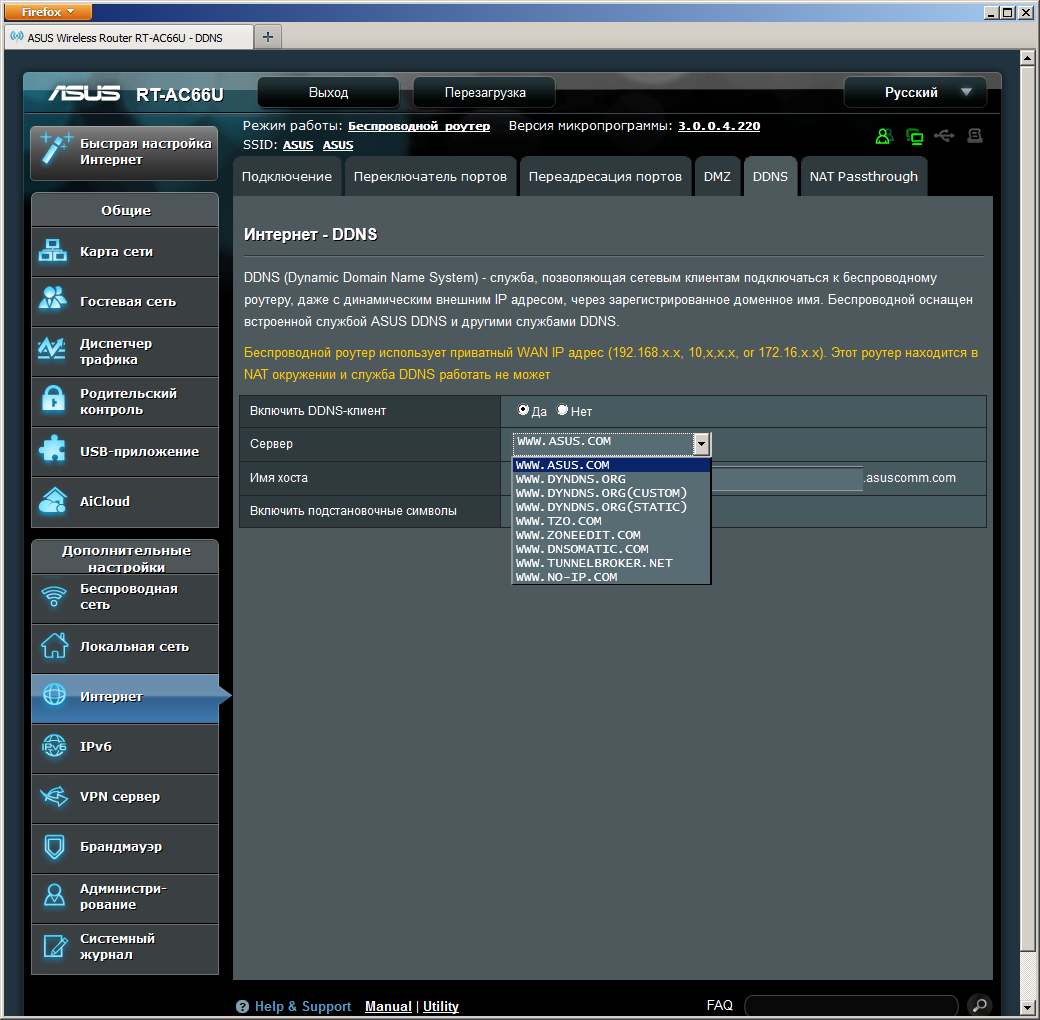Click the Parental Control lock icon
The width and height of the screenshot is (1040, 1020).
[x=52, y=401]
